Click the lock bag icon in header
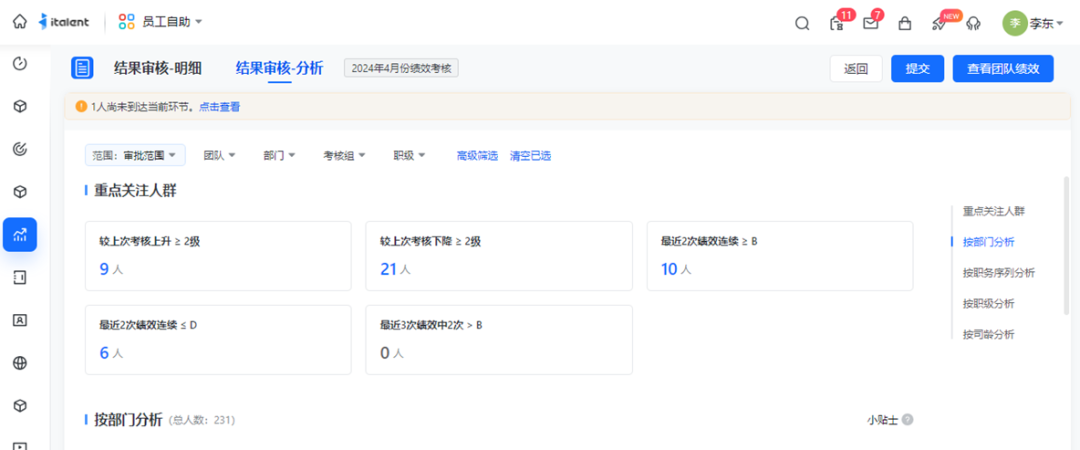1080x450 pixels. click(x=905, y=23)
